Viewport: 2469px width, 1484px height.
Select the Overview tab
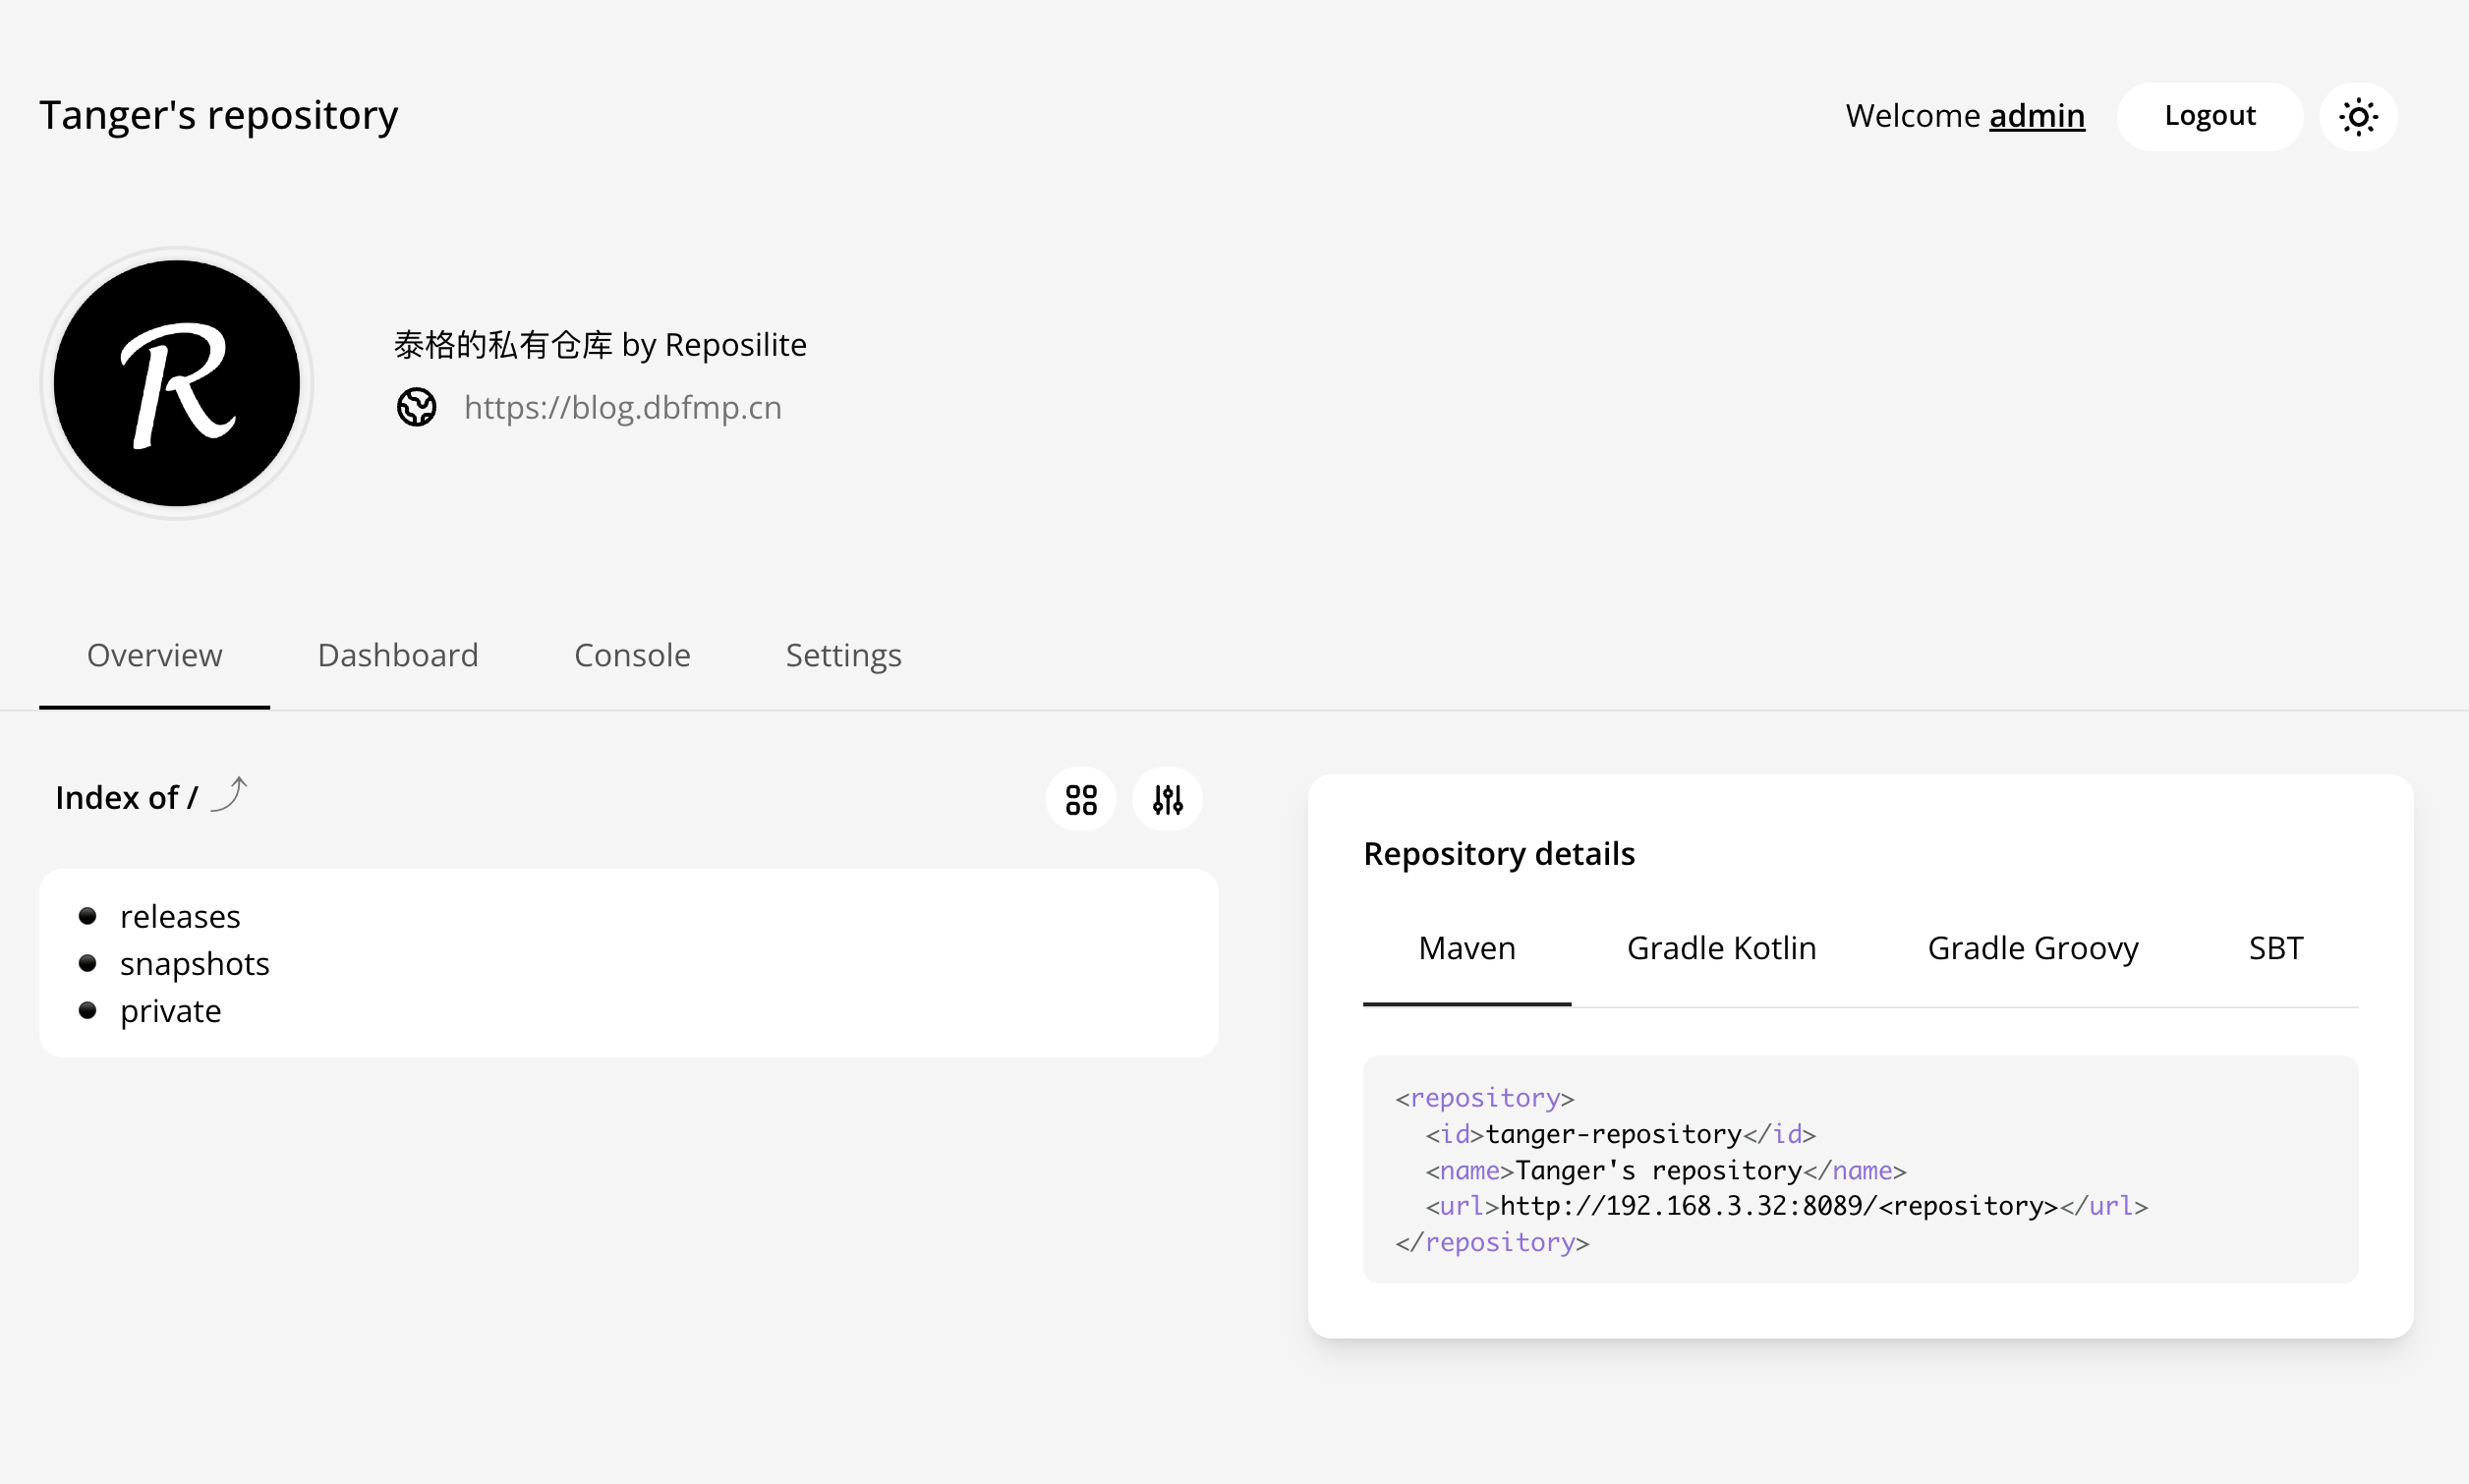point(154,655)
